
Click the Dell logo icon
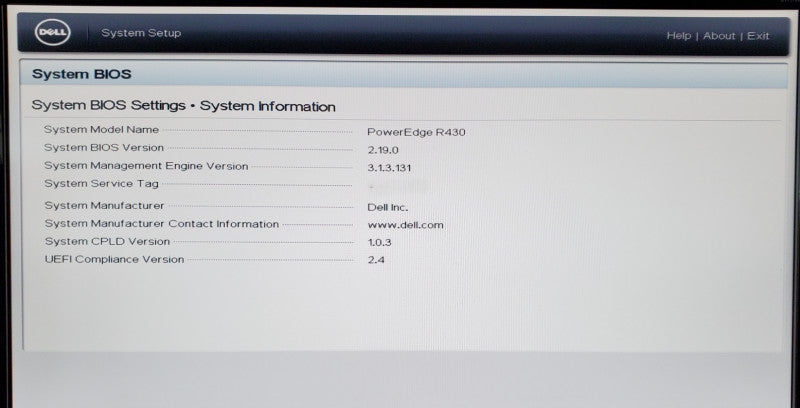(x=53, y=33)
